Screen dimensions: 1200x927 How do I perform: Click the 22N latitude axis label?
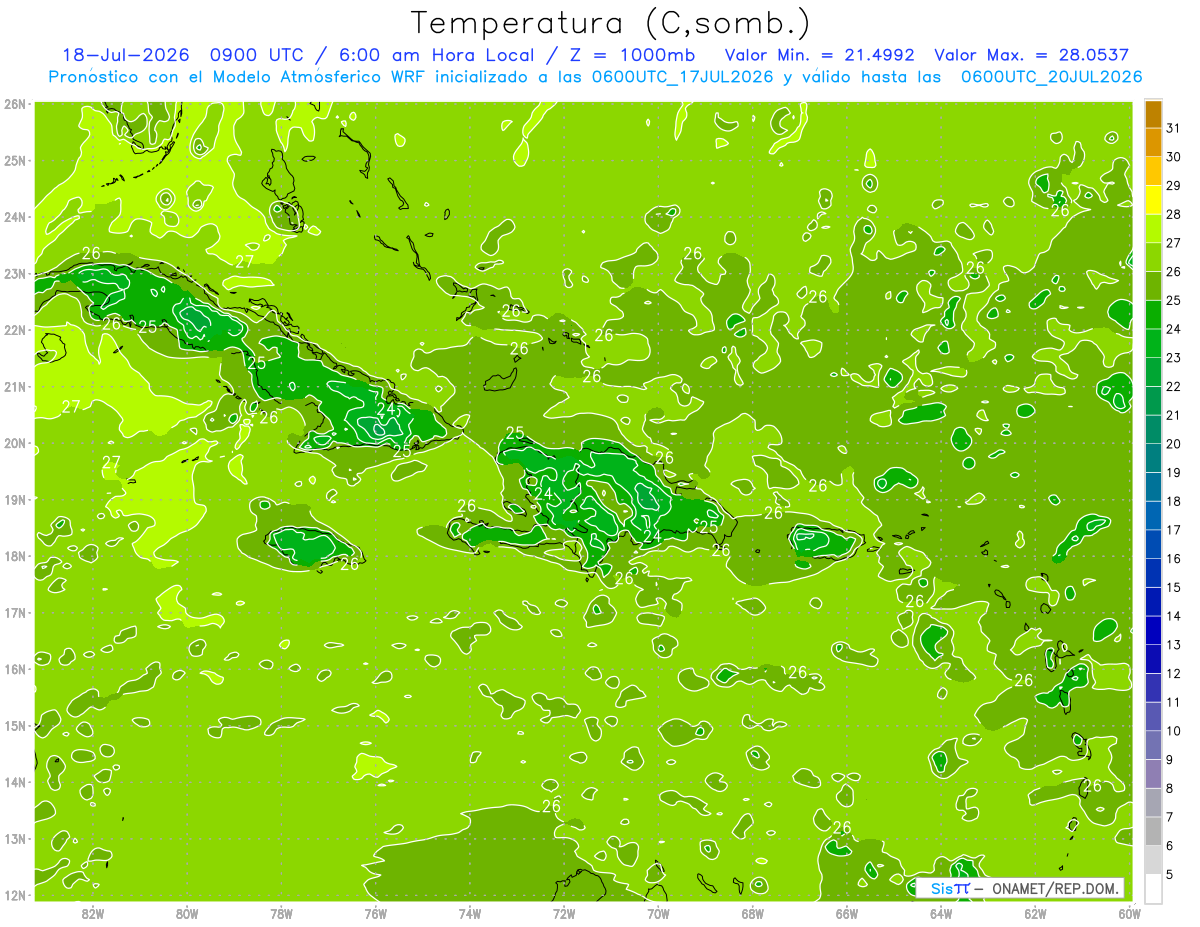tap(15, 330)
